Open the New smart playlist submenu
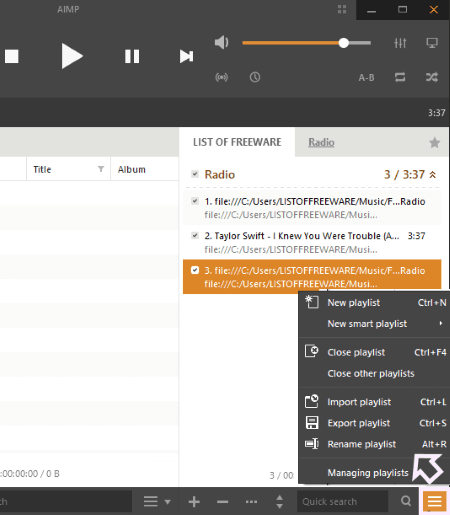Image resolution: width=450 pixels, height=515 pixels. pyautogui.click(x=375, y=324)
